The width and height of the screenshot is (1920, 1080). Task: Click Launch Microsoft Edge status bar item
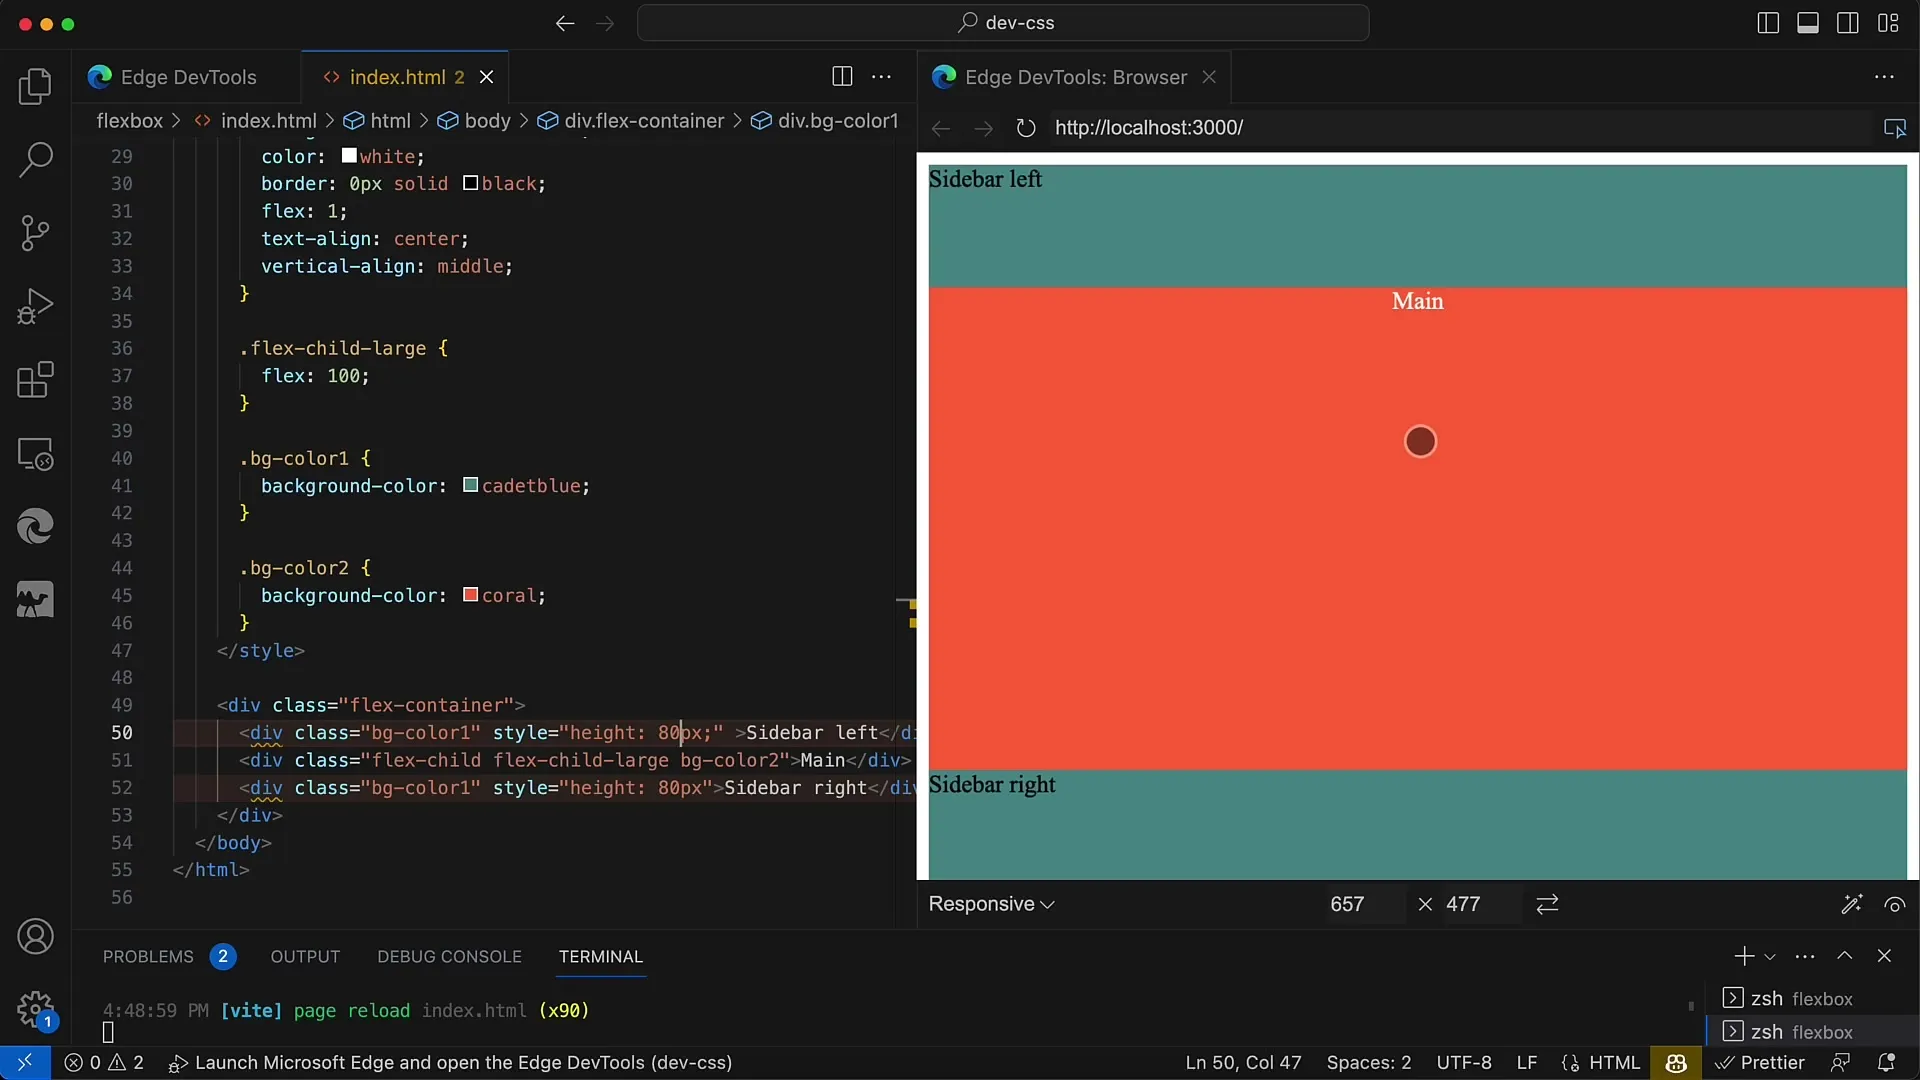click(450, 1063)
